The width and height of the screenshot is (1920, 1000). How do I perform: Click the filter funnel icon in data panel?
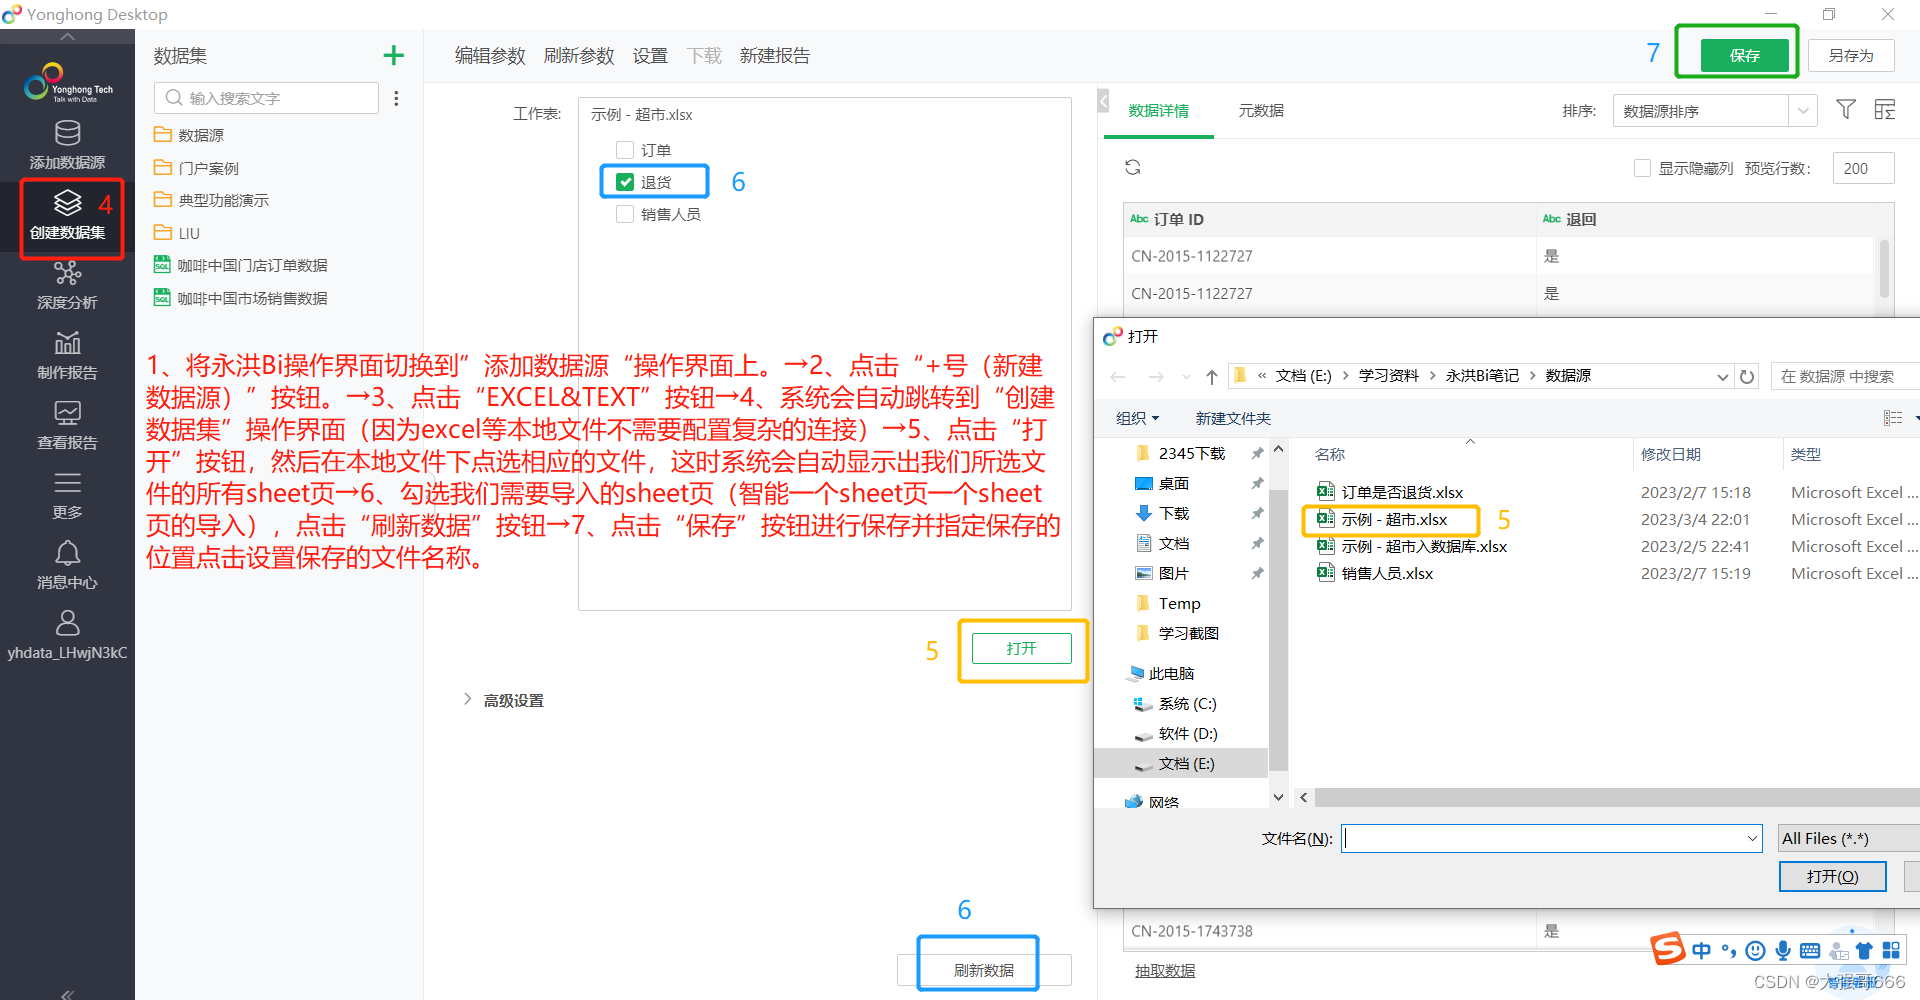click(1846, 109)
